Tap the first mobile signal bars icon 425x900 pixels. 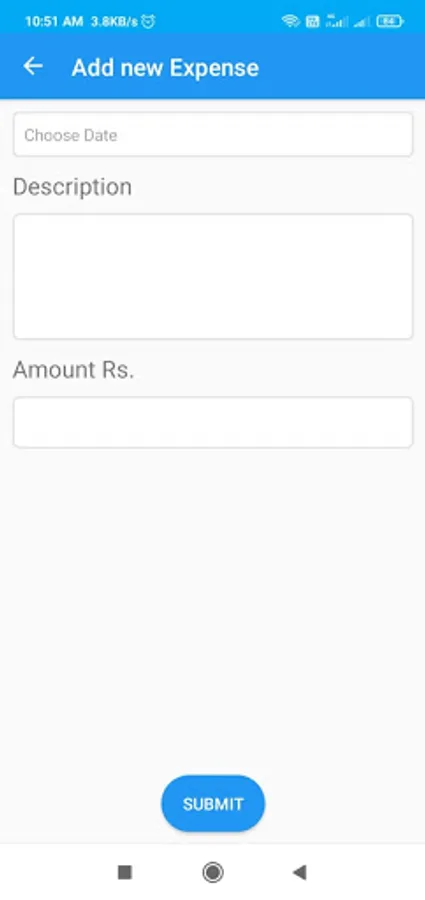pos(337,22)
